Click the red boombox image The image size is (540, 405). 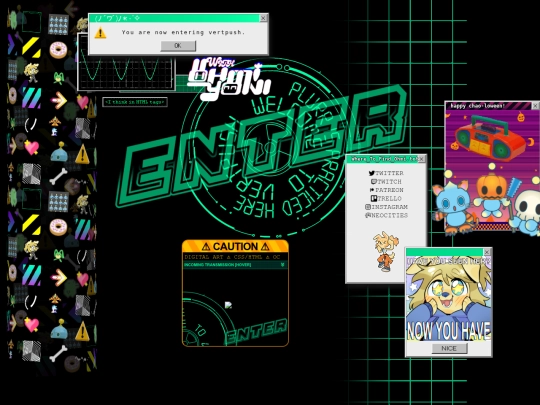[x=490, y=138]
